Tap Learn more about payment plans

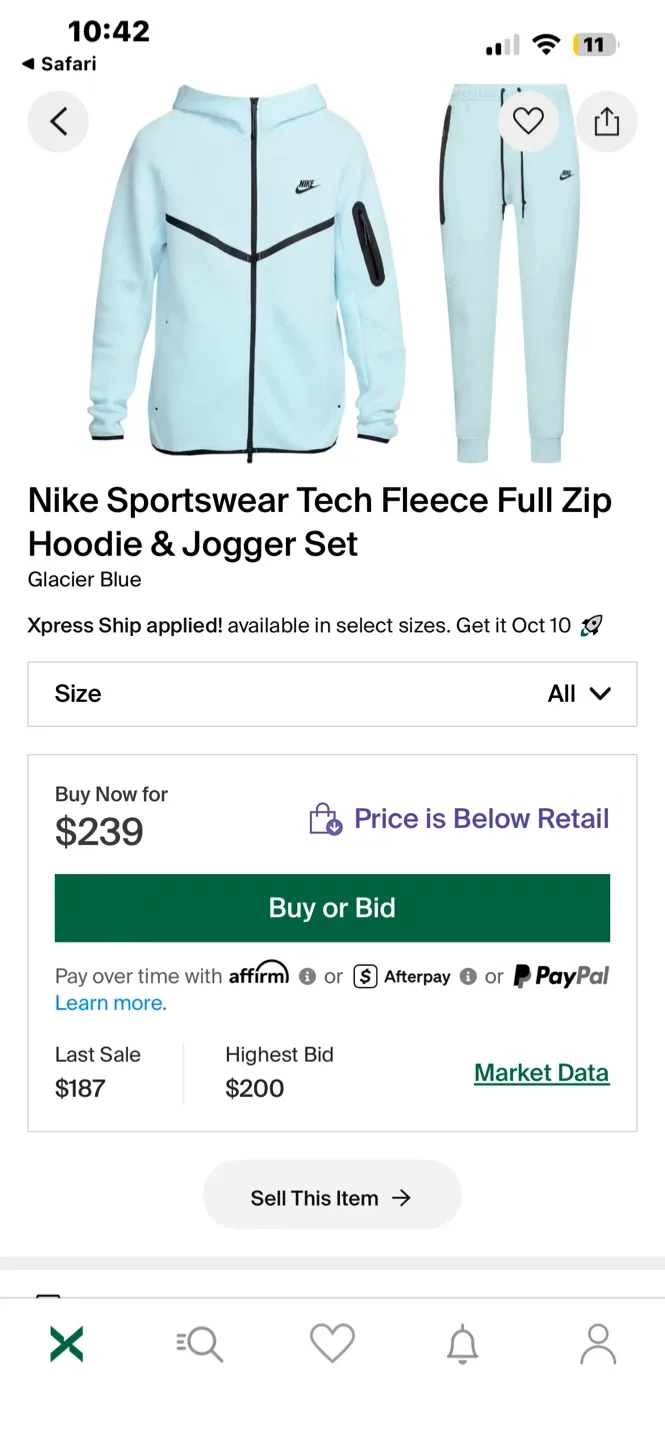(x=109, y=1003)
